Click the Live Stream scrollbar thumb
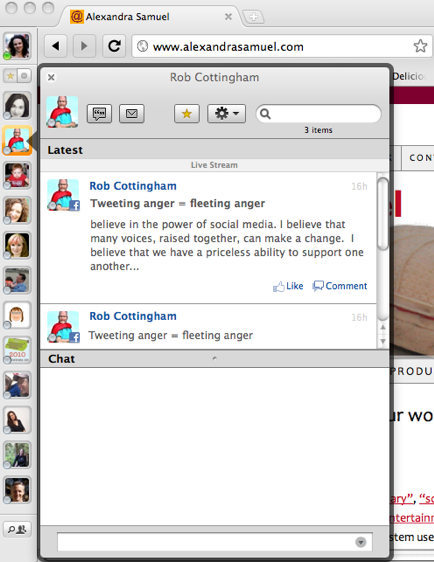The width and height of the screenshot is (434, 562). pos(383,213)
